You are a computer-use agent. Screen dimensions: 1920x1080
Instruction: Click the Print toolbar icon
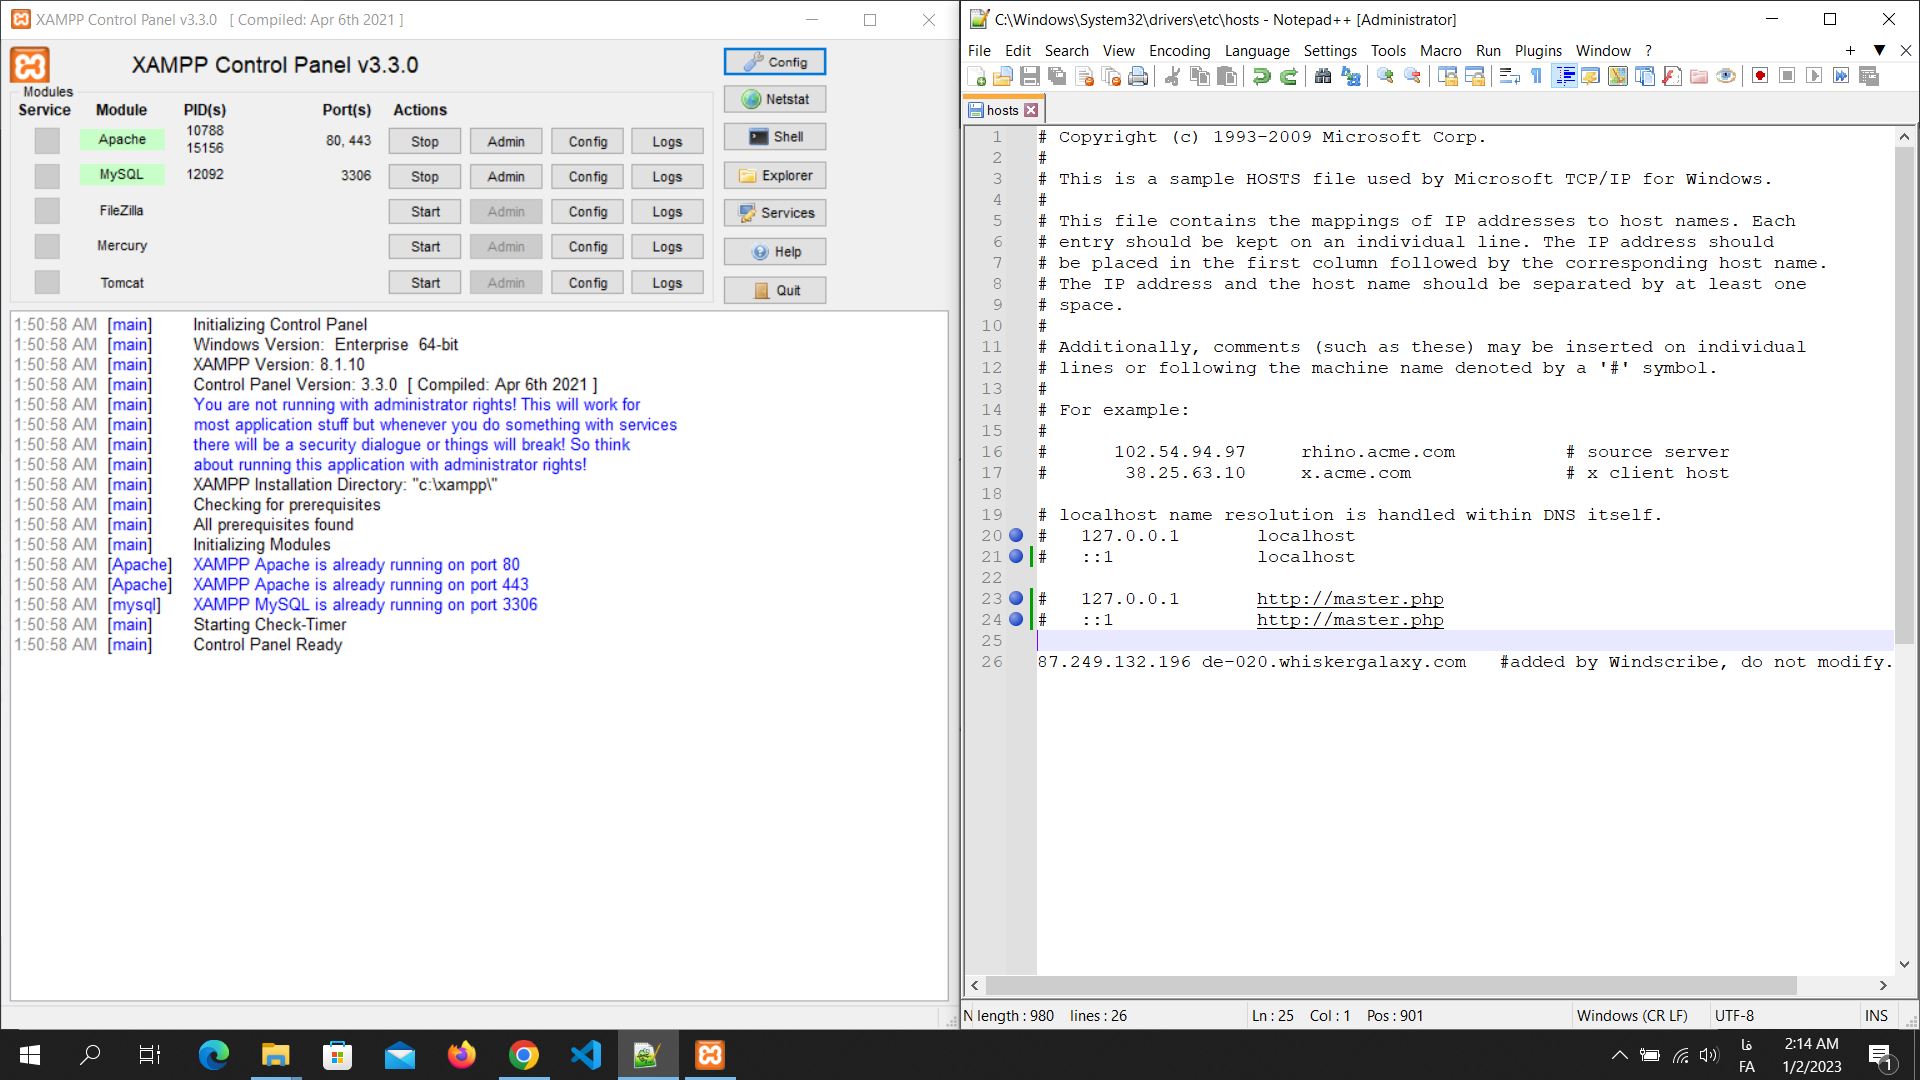point(1138,77)
